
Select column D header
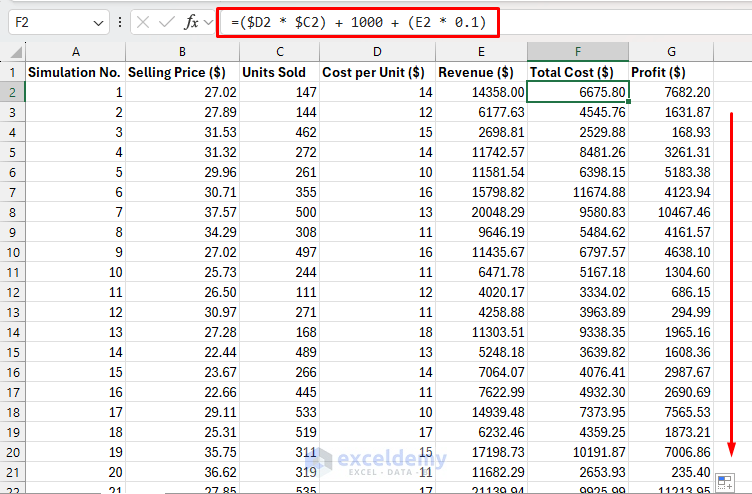(x=377, y=52)
